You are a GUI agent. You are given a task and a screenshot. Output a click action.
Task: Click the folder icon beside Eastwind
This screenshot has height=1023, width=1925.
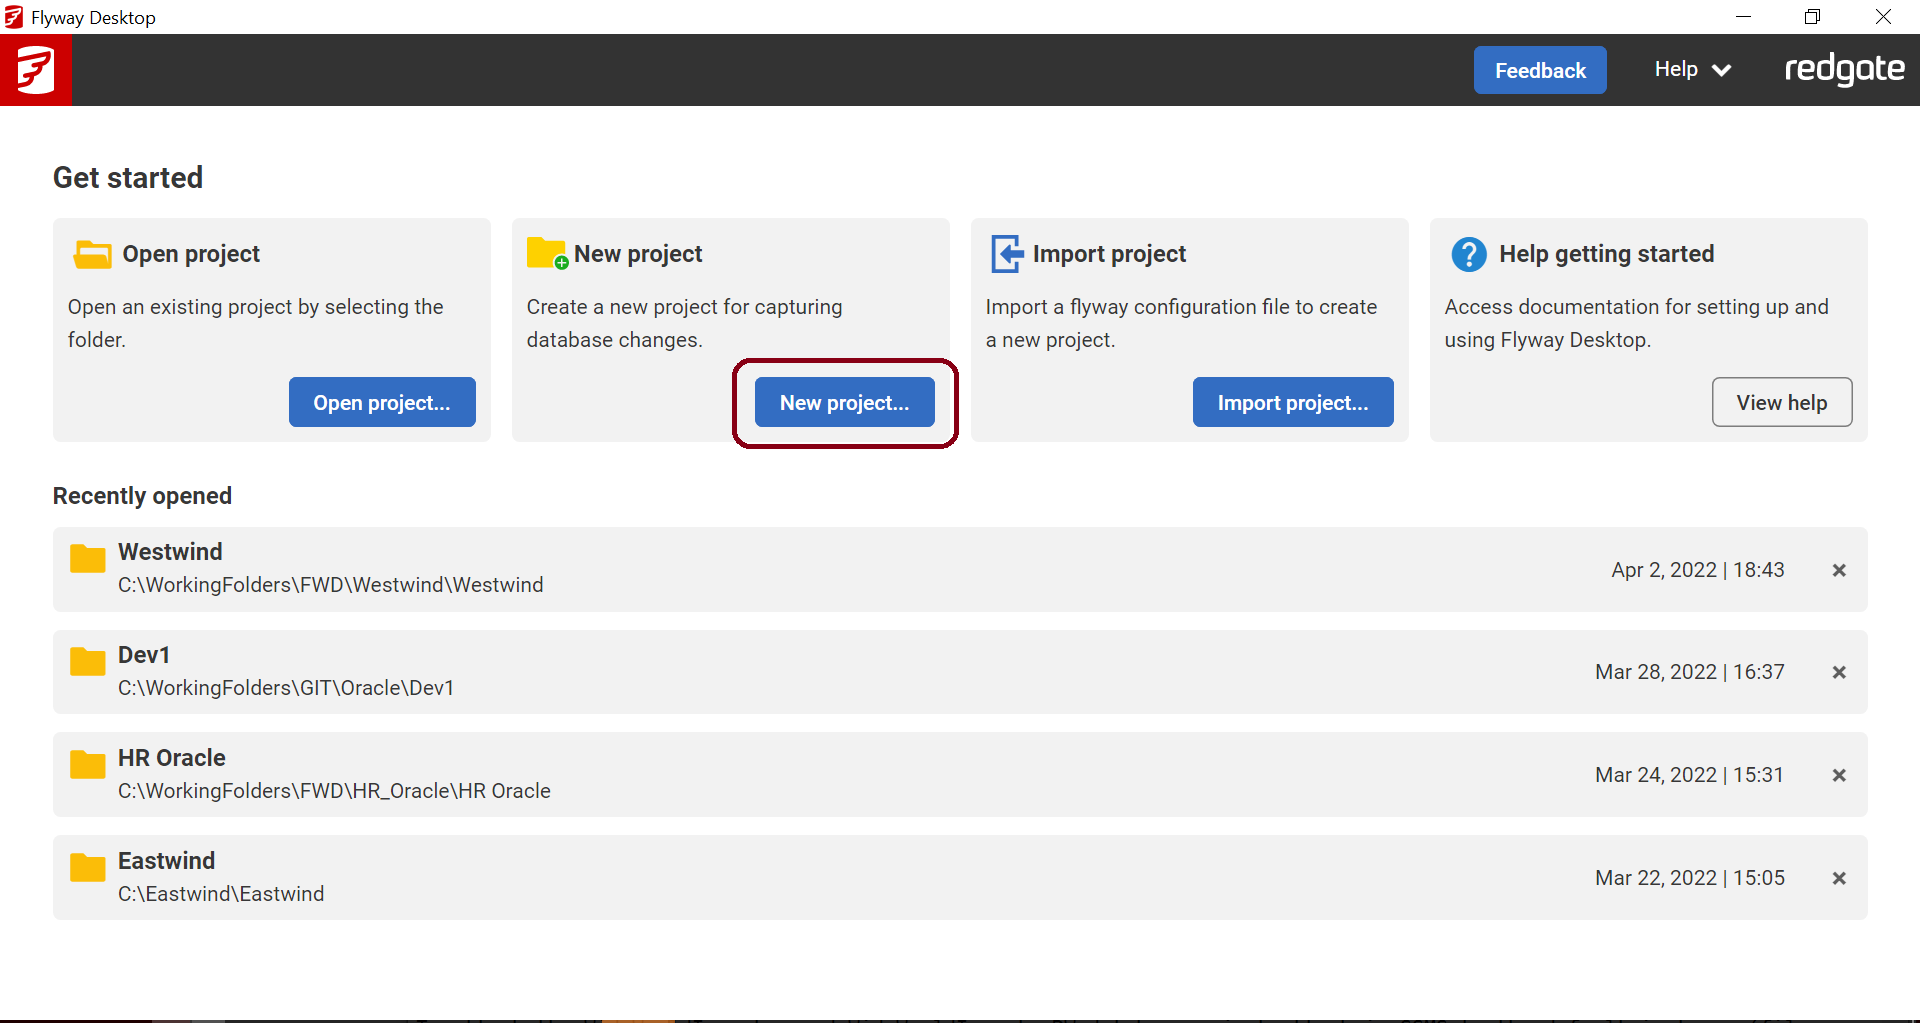coord(87,867)
